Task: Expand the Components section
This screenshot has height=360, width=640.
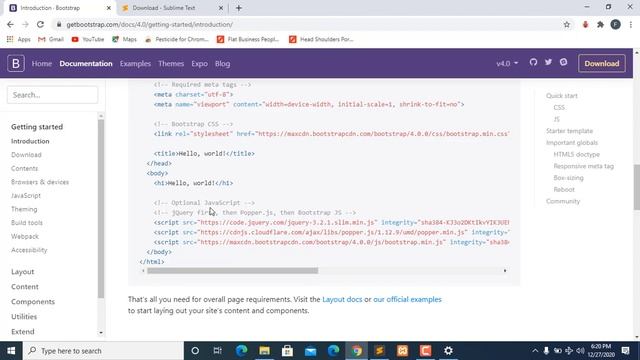Action: [x=33, y=302]
